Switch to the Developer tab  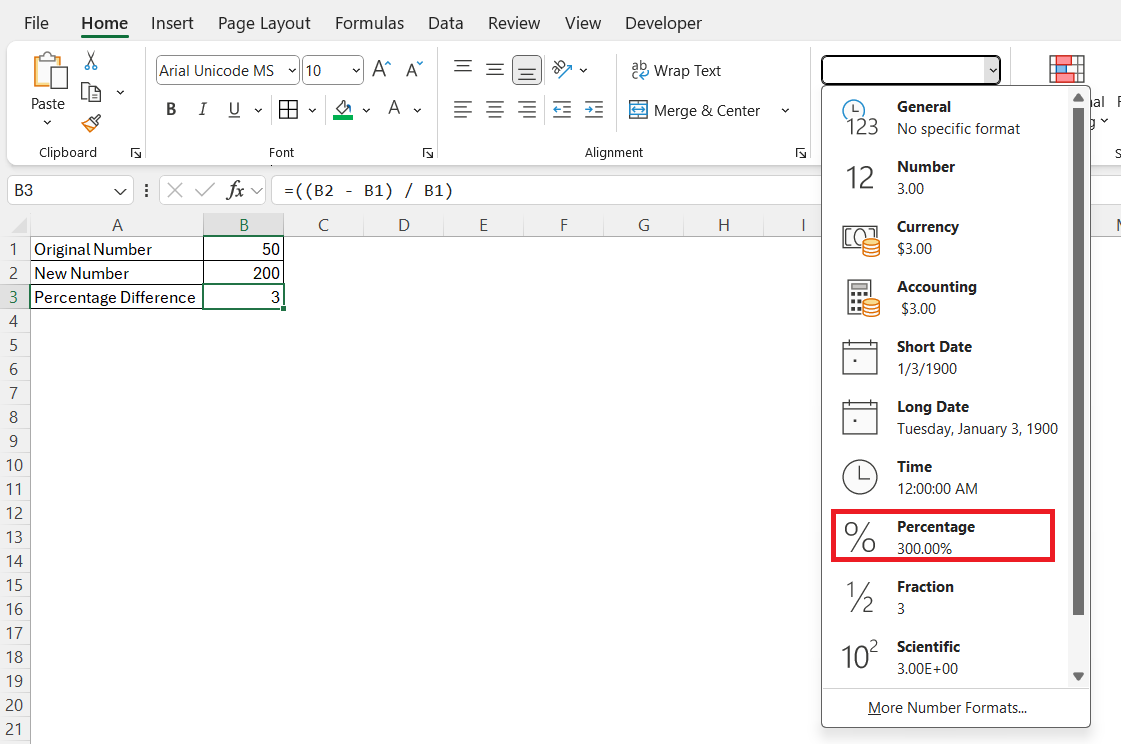[x=663, y=23]
